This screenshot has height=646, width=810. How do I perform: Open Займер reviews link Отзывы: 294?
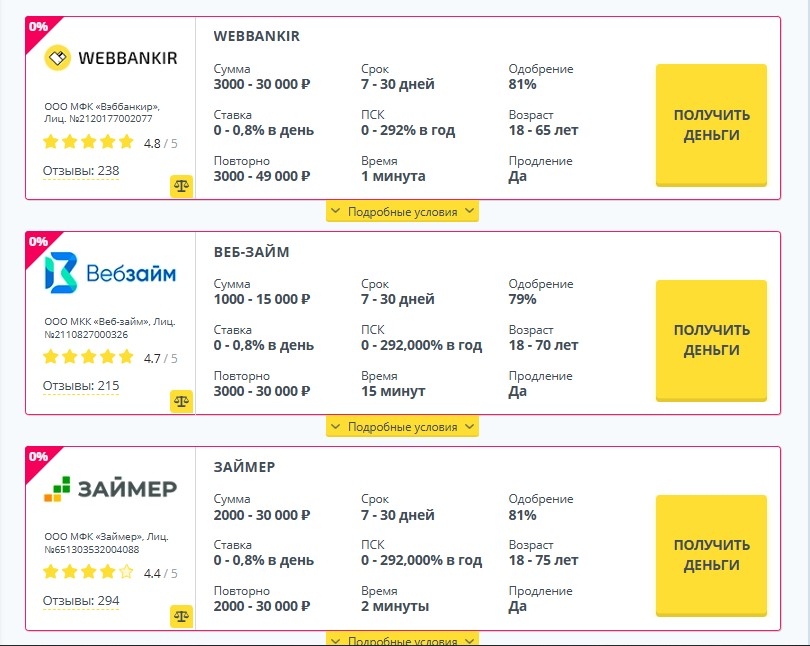pyautogui.click(x=81, y=601)
